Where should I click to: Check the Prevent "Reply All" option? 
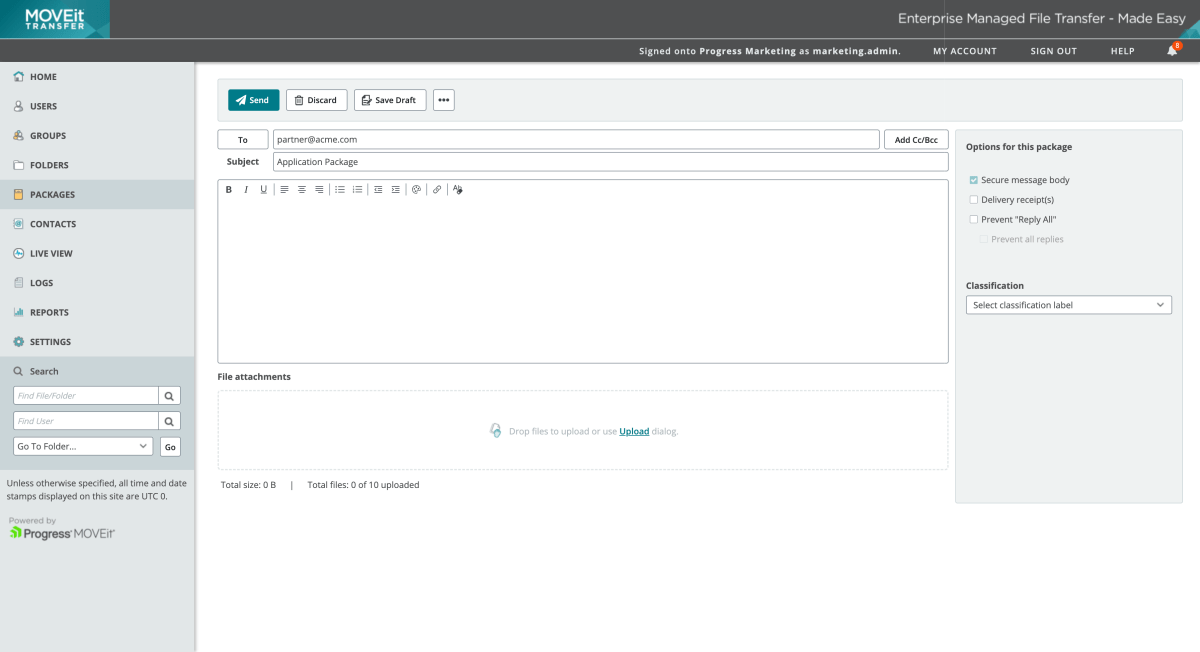(973, 219)
